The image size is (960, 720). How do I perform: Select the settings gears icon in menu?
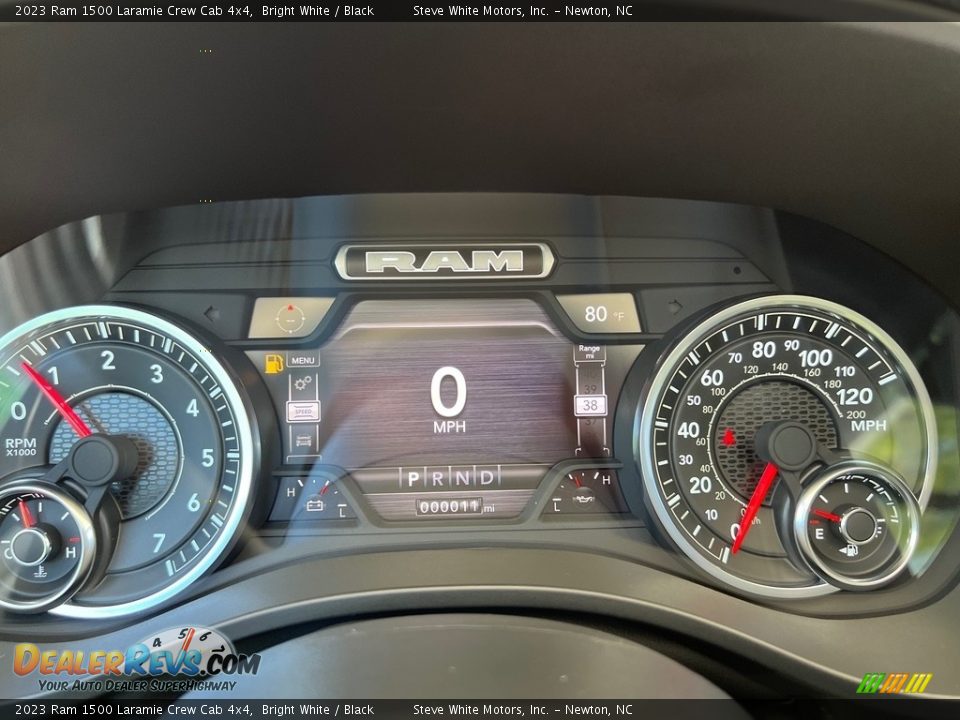(x=303, y=384)
